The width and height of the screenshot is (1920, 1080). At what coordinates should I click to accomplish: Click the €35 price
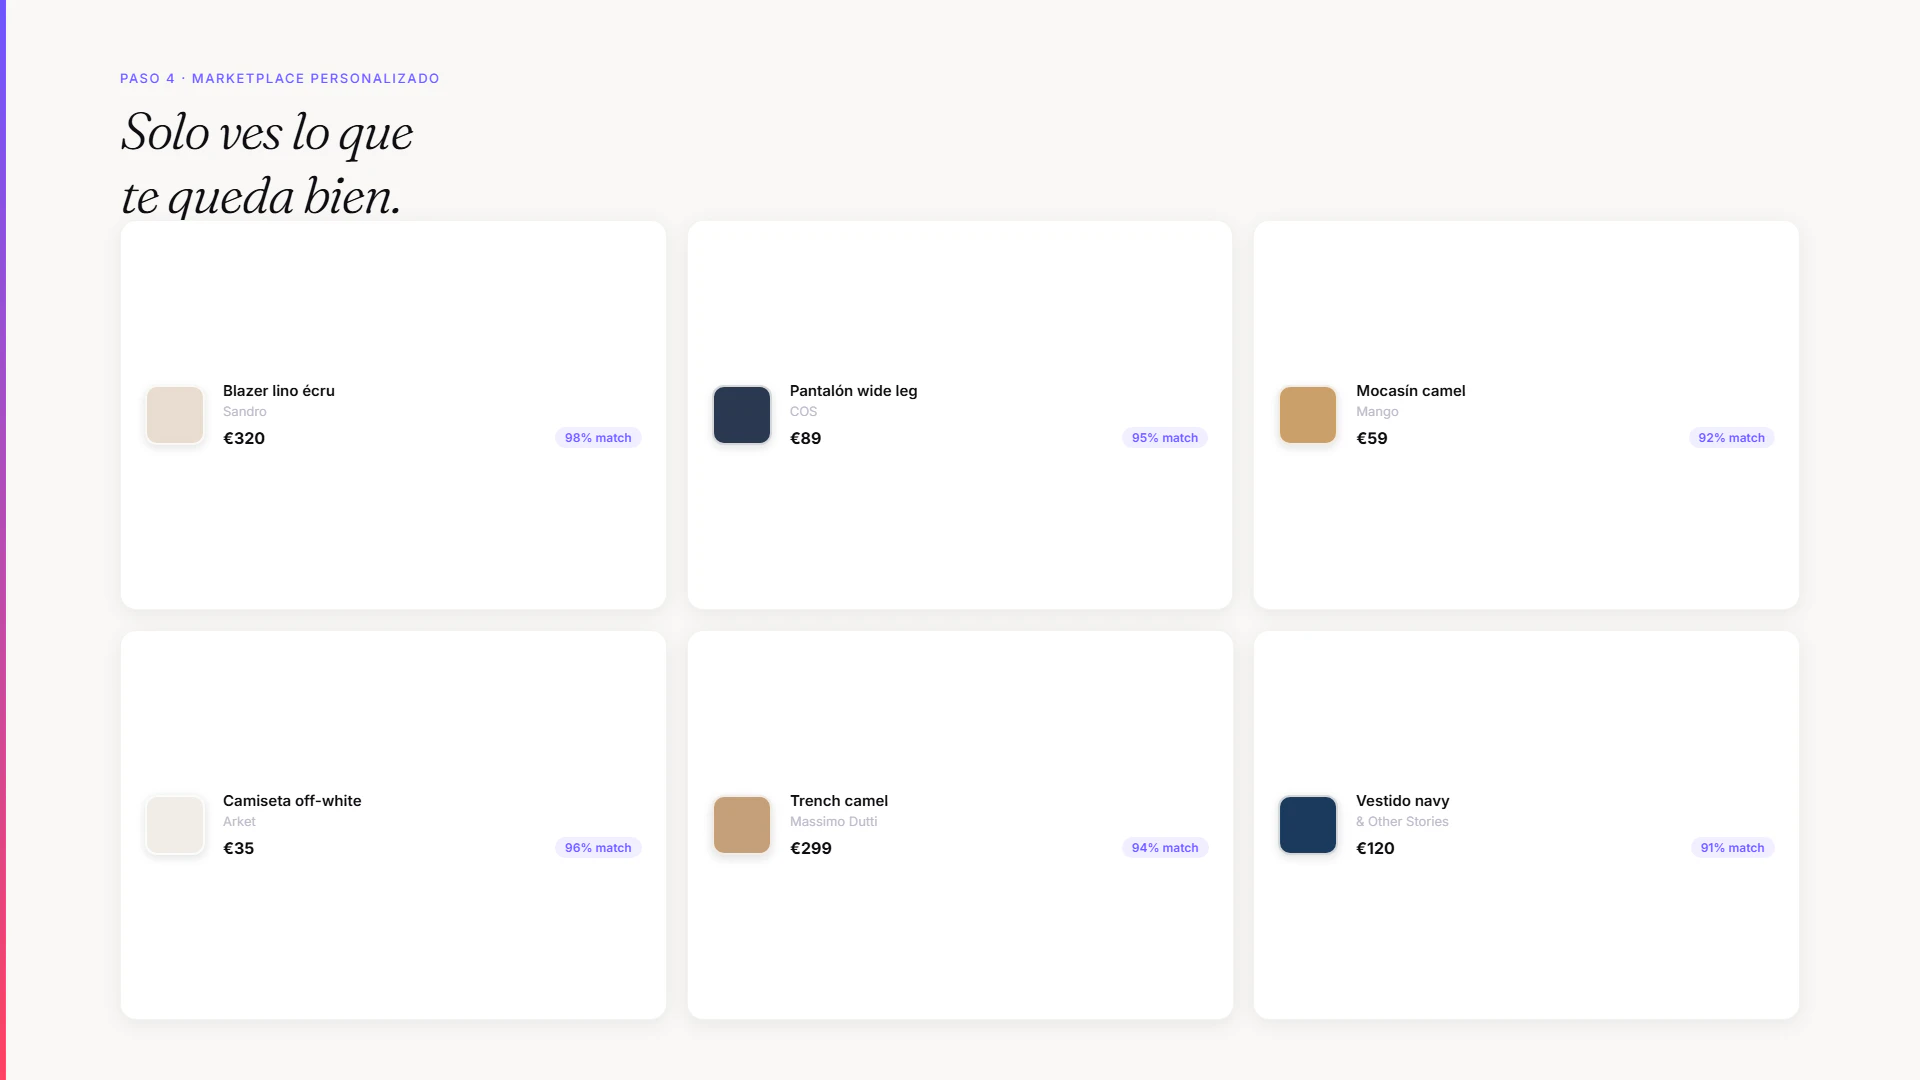point(239,848)
